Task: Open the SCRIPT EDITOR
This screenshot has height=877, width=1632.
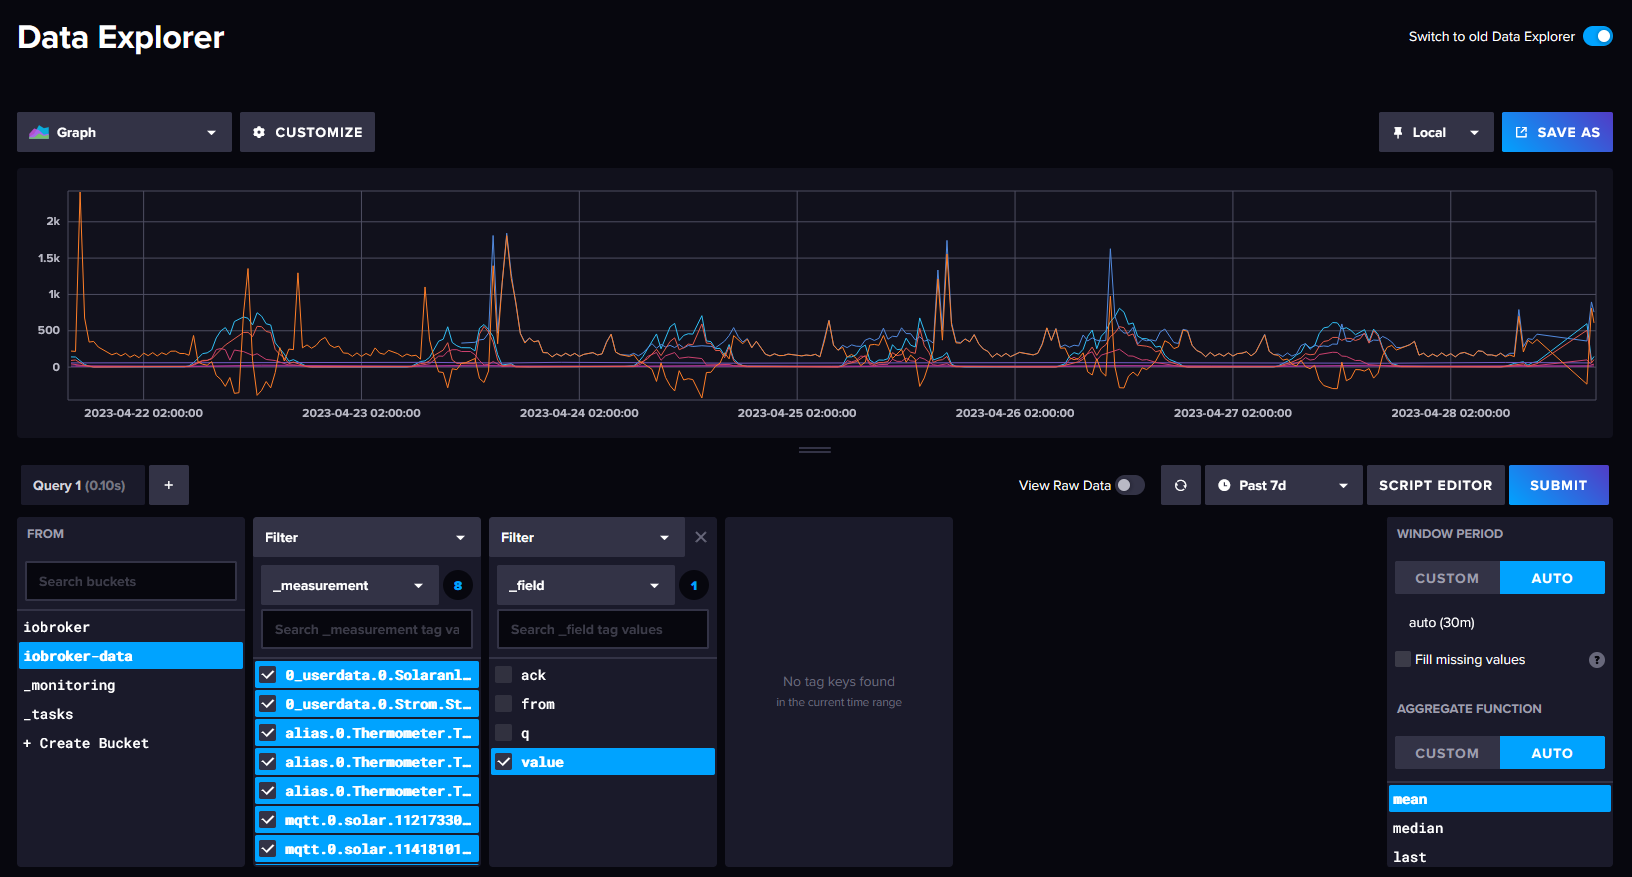Action: coord(1435,485)
